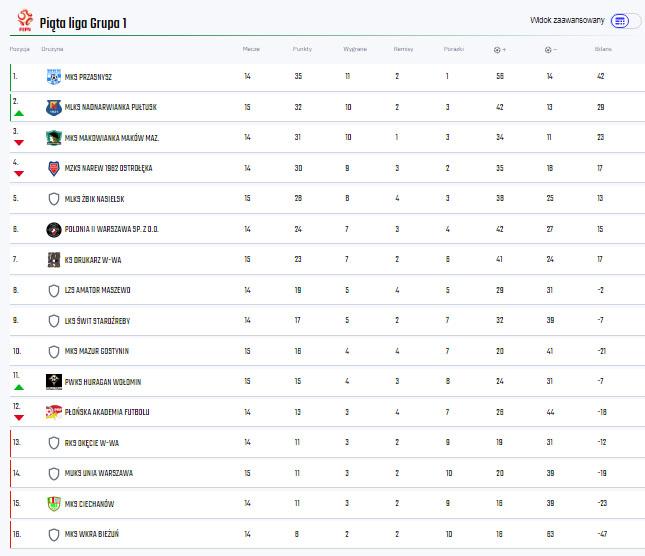Click the Bilans column header
Viewport: 645px width, 556px height.
(602, 48)
